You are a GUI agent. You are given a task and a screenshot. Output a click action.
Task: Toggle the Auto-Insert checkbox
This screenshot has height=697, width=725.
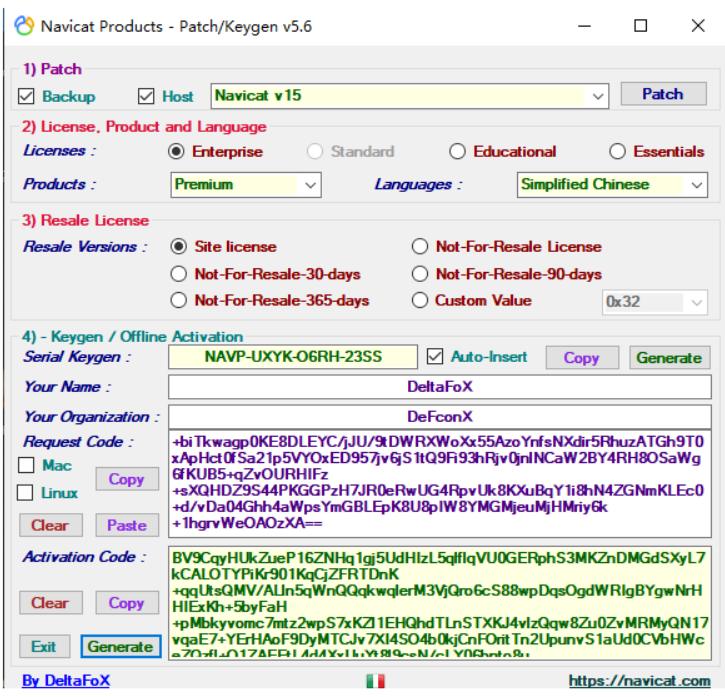coord(435,357)
